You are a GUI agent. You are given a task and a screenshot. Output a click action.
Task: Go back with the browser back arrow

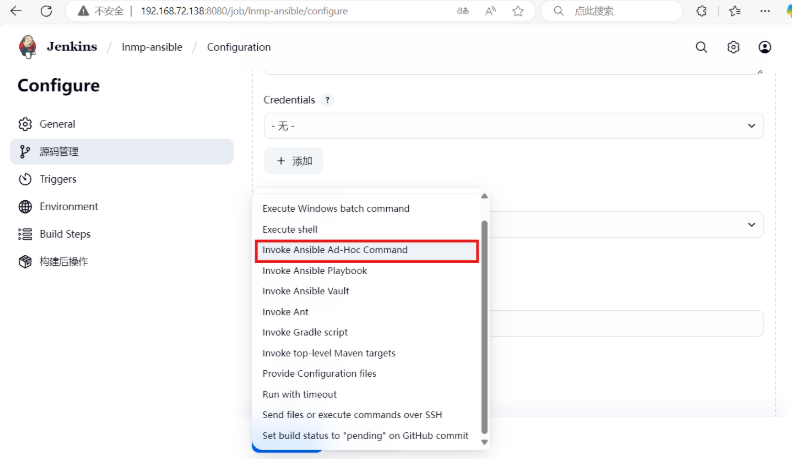point(16,11)
